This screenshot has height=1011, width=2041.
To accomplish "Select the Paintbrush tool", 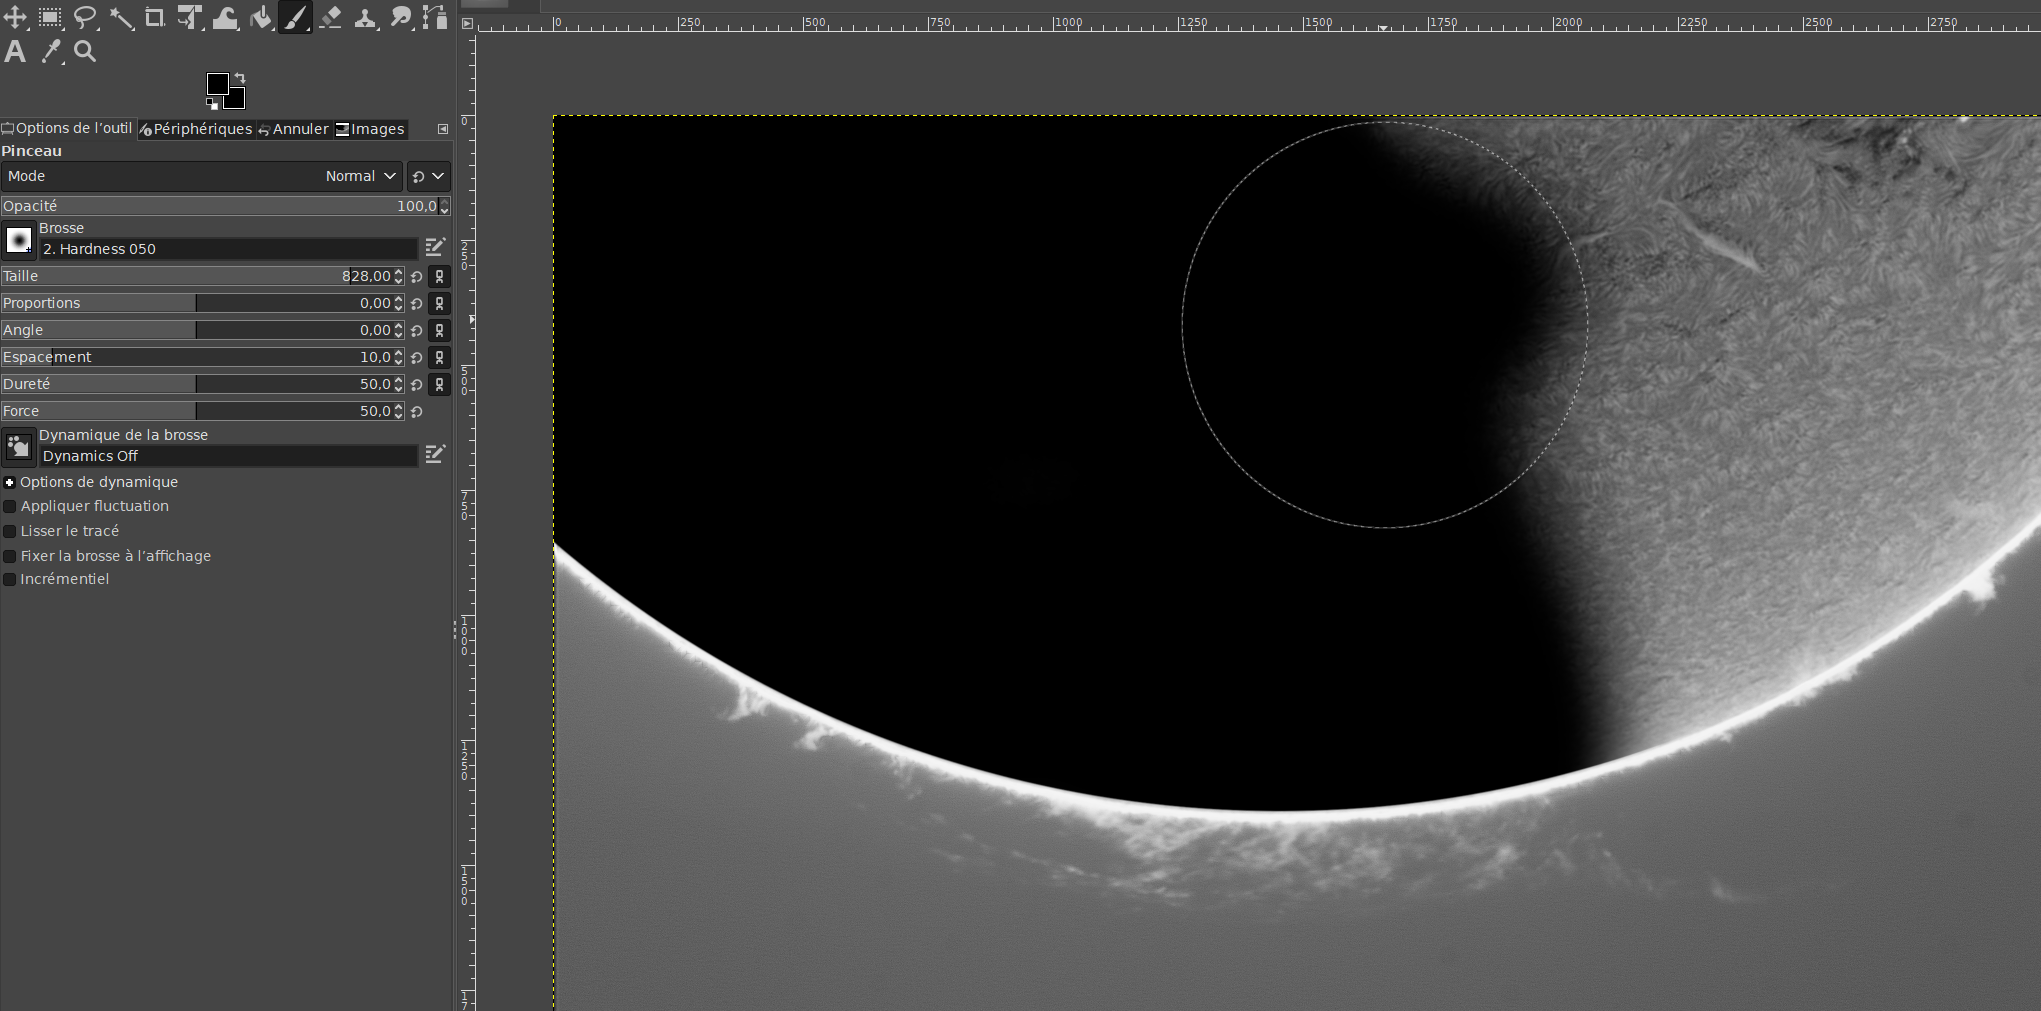I will click(x=295, y=17).
